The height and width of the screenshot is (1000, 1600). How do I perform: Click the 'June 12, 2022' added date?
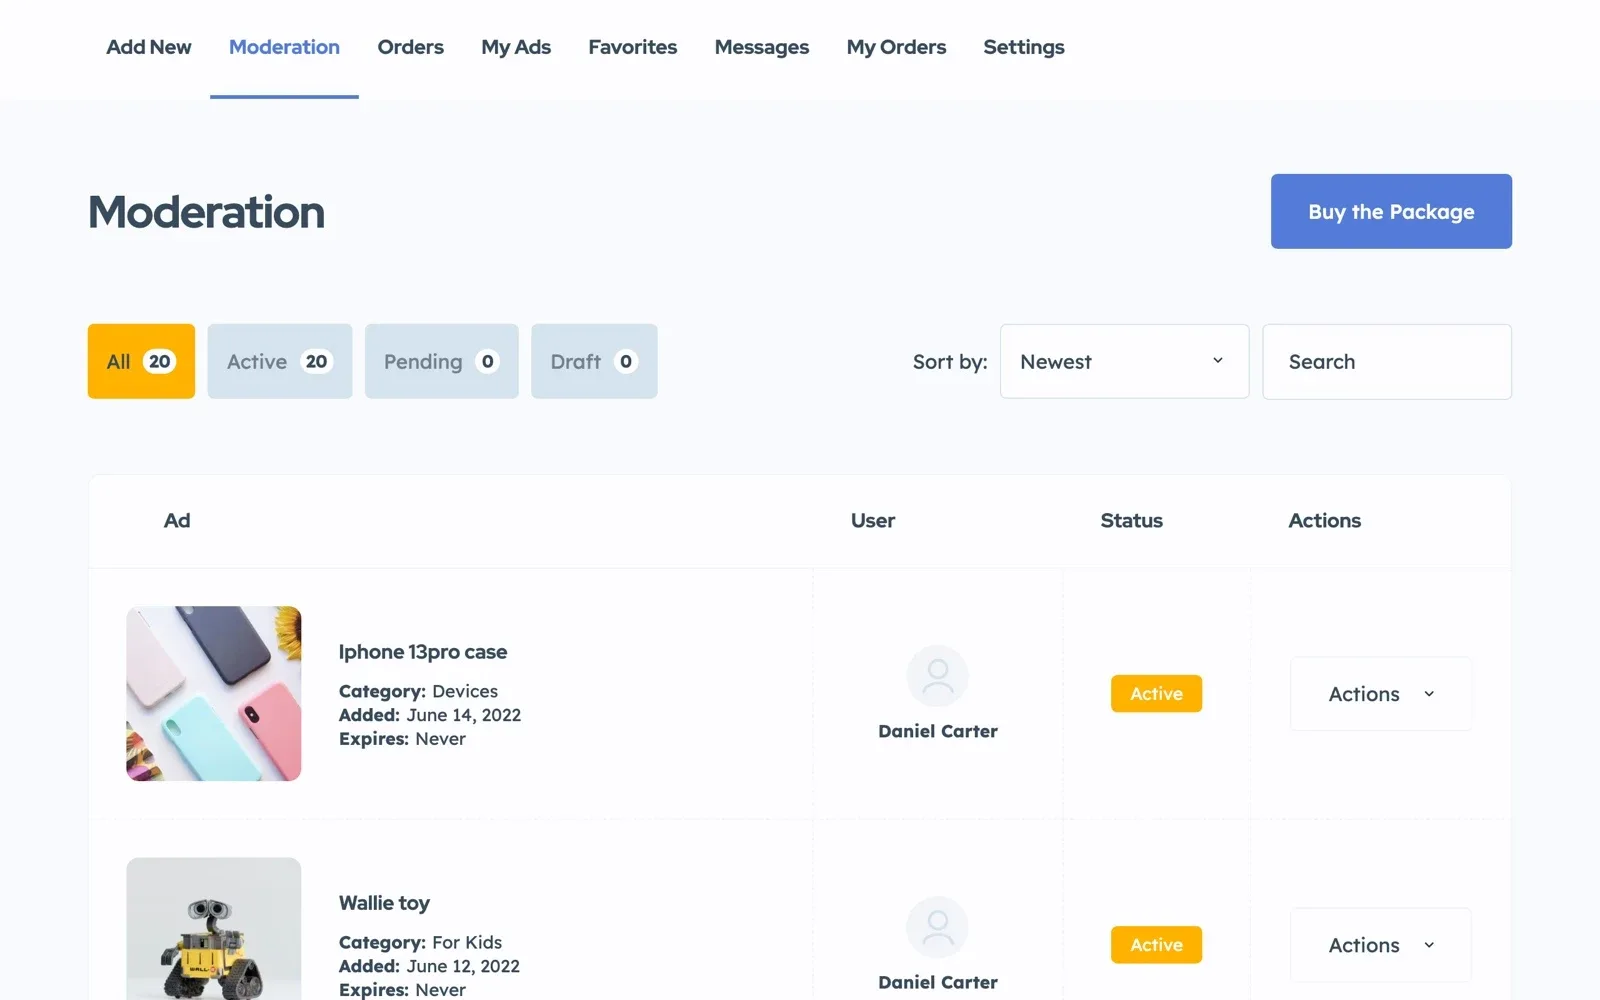[x=463, y=966]
